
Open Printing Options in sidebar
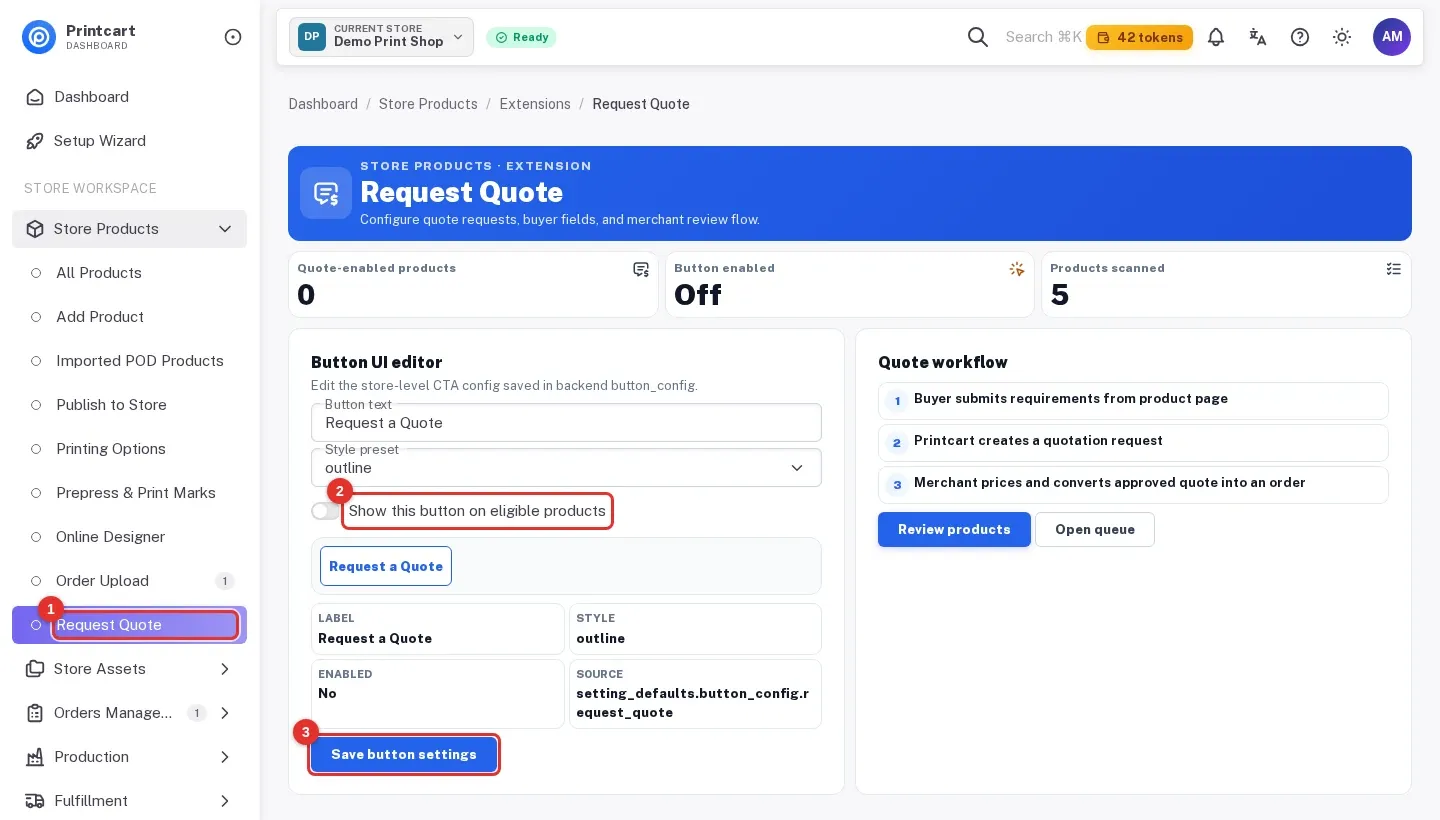pos(129,449)
